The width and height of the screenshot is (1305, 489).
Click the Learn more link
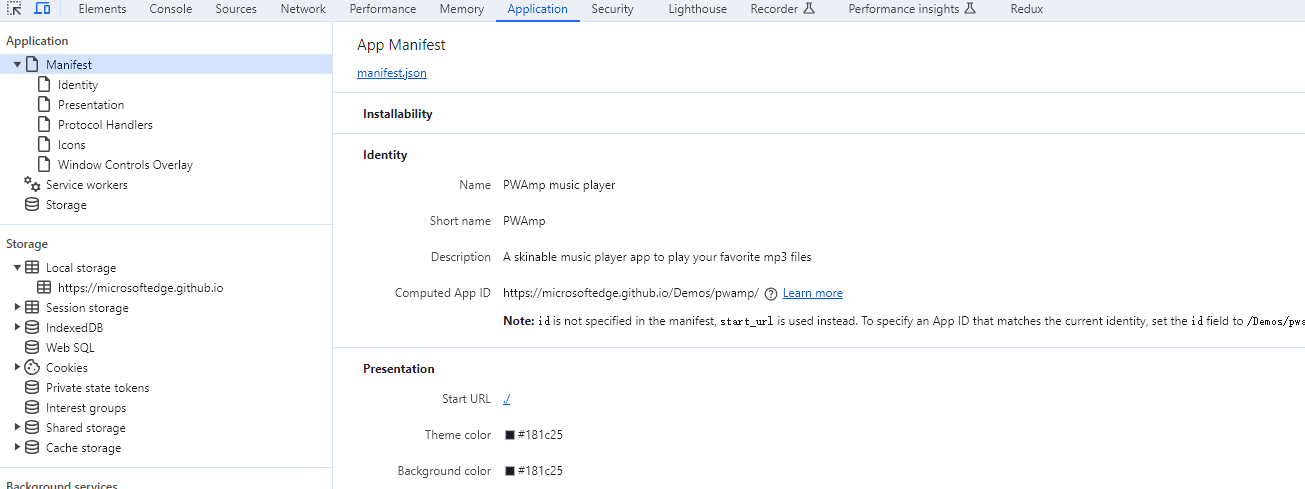click(x=813, y=293)
